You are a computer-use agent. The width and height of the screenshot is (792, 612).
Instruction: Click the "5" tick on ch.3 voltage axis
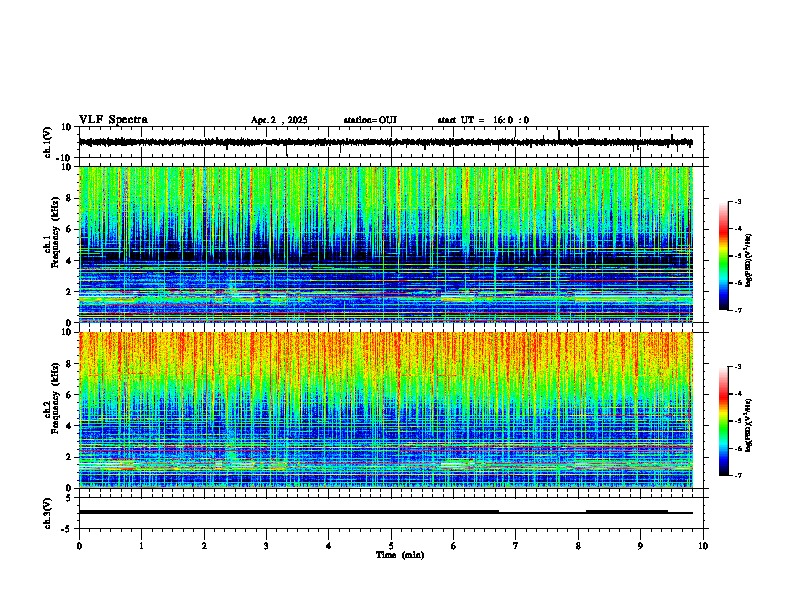(69, 498)
